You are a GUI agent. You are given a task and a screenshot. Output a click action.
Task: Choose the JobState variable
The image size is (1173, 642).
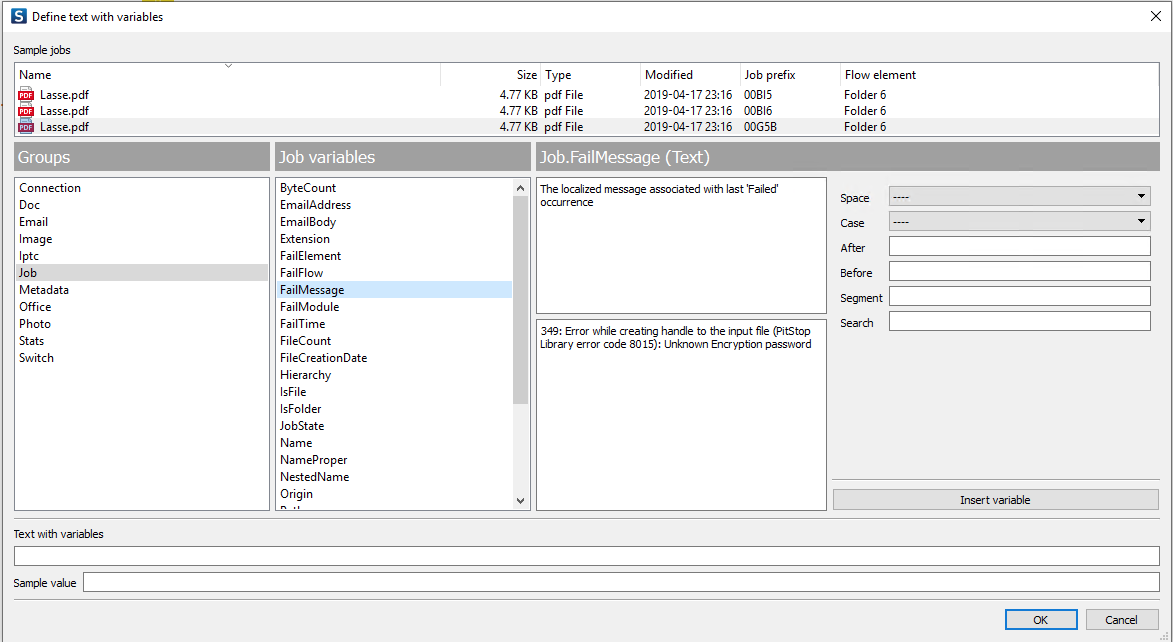(x=302, y=426)
